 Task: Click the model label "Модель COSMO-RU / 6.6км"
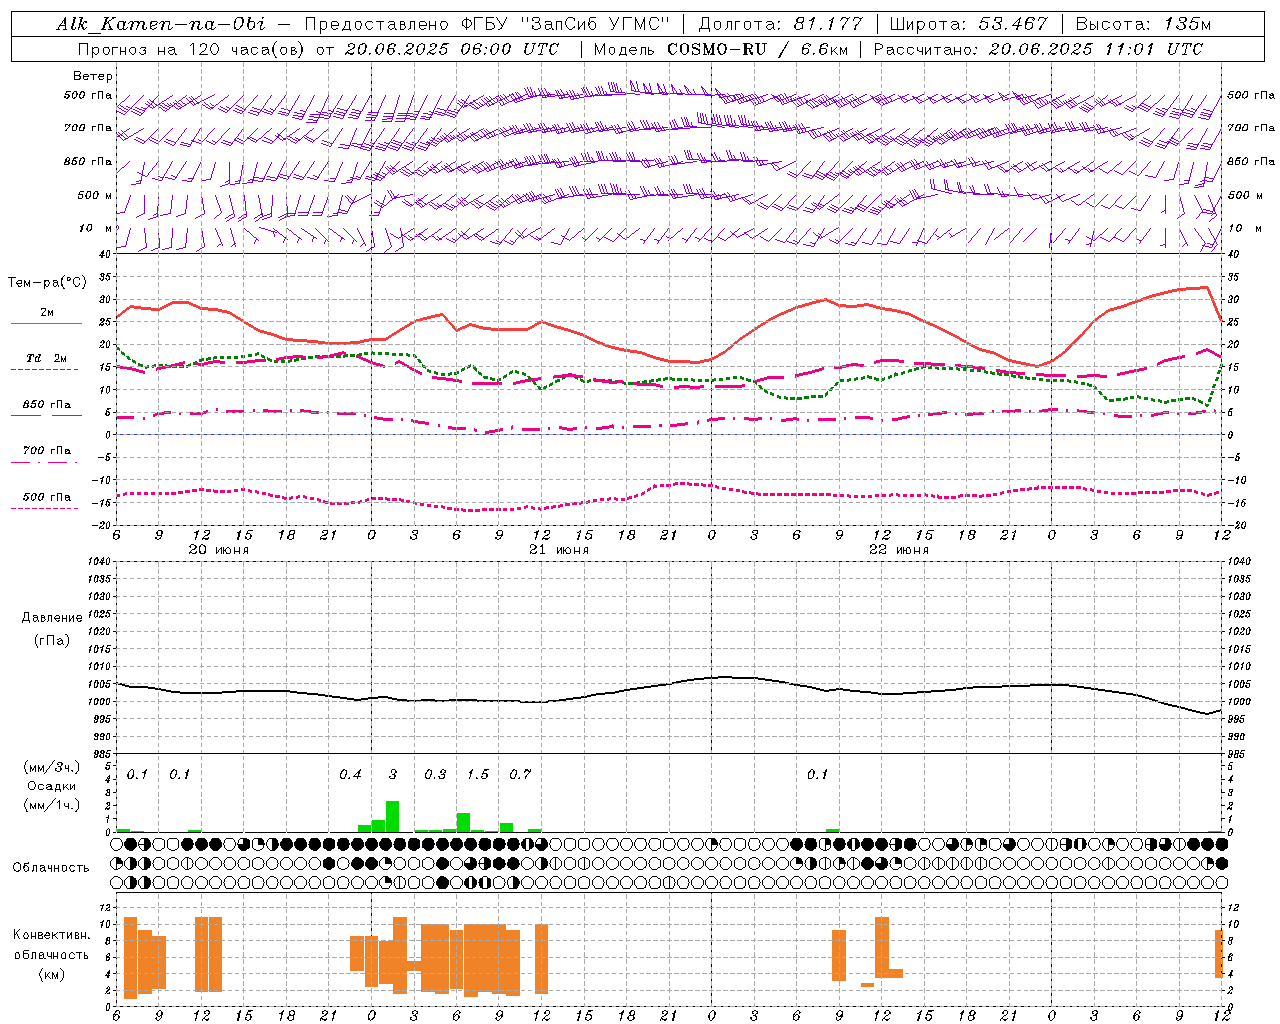pos(719,49)
